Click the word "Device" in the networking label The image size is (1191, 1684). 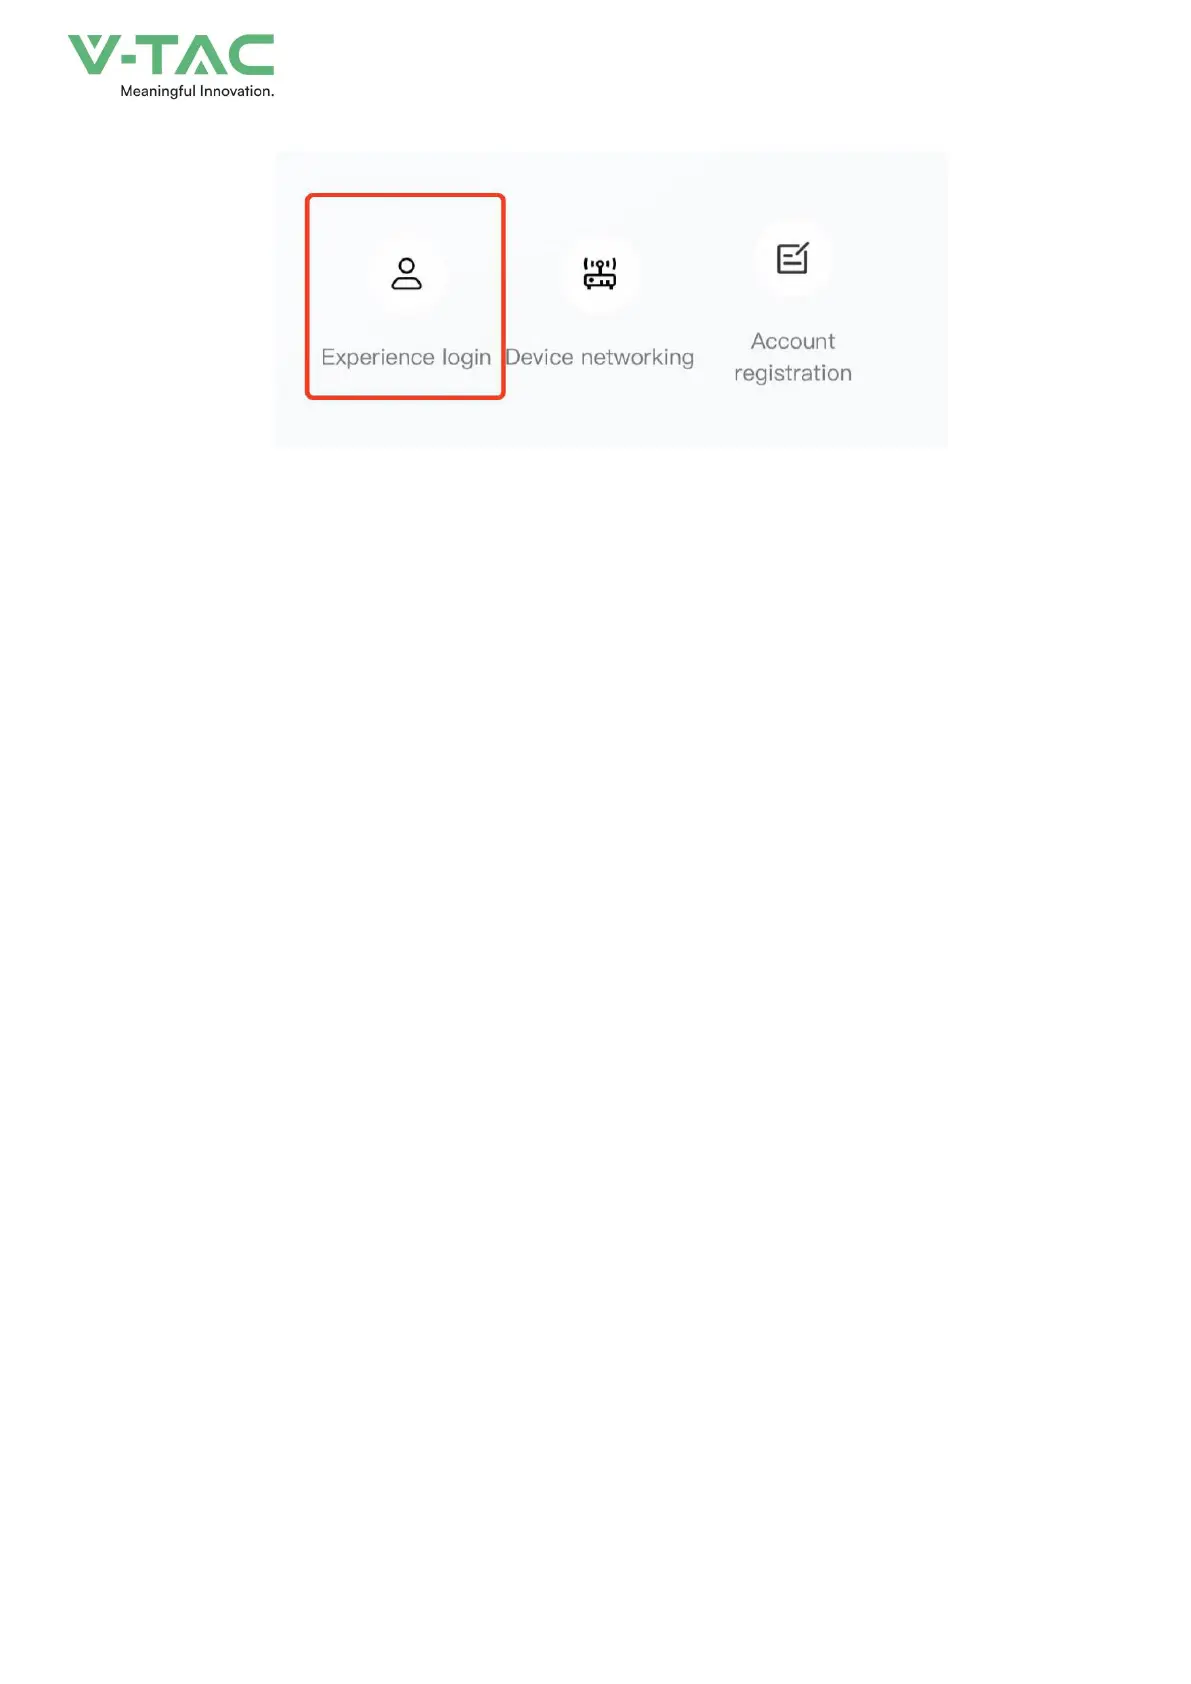(540, 357)
